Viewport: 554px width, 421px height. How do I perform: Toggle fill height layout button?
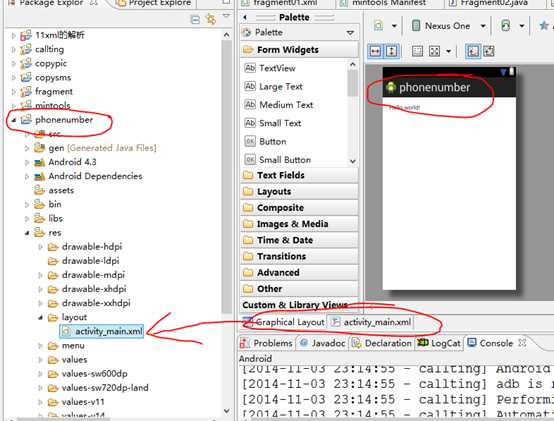point(391,52)
